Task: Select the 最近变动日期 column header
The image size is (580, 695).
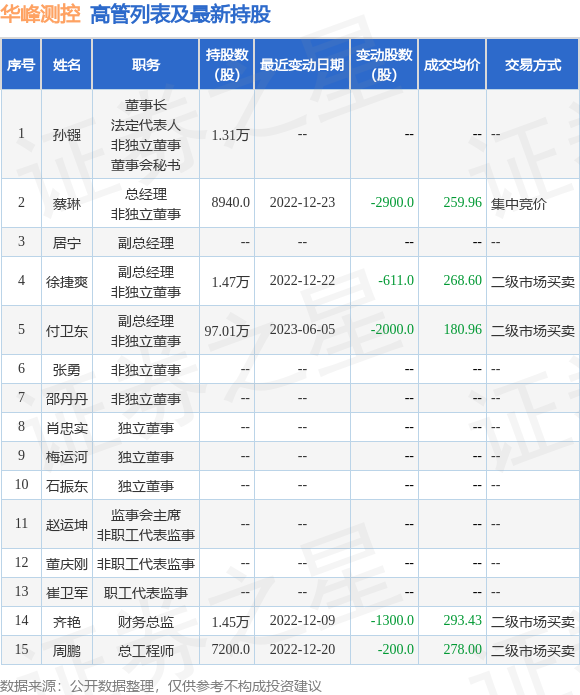Action: 302,65
